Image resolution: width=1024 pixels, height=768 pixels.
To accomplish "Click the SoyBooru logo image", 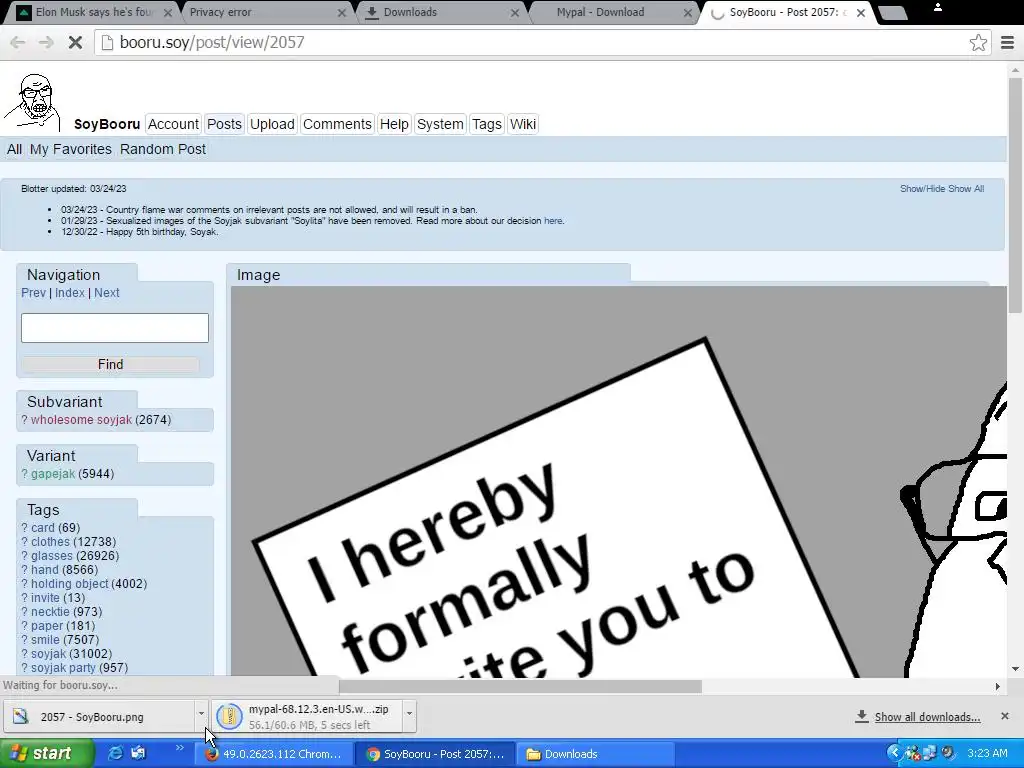I will (32, 103).
